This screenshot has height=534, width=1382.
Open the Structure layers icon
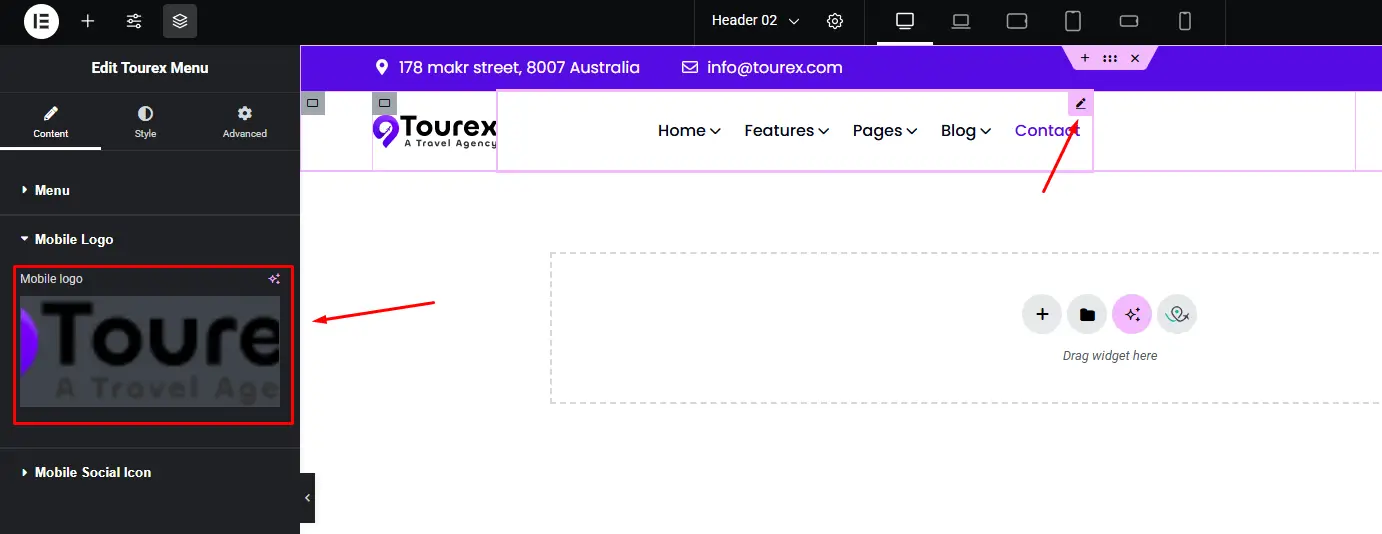point(180,21)
